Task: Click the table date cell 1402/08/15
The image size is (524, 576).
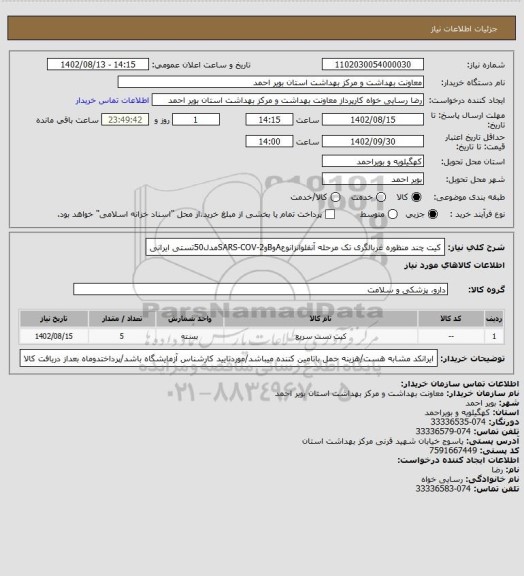Action: tap(54, 336)
